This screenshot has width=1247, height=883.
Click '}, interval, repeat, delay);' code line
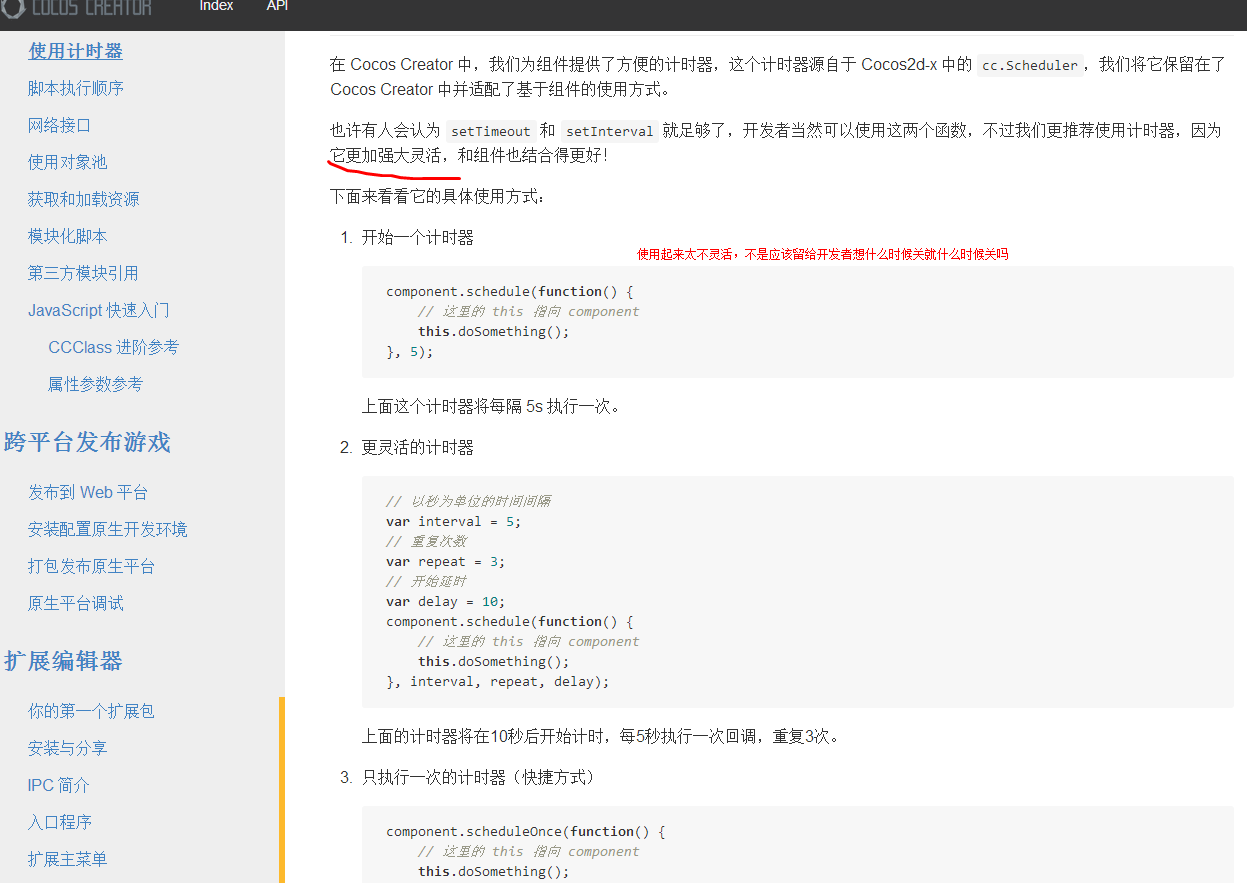497,681
